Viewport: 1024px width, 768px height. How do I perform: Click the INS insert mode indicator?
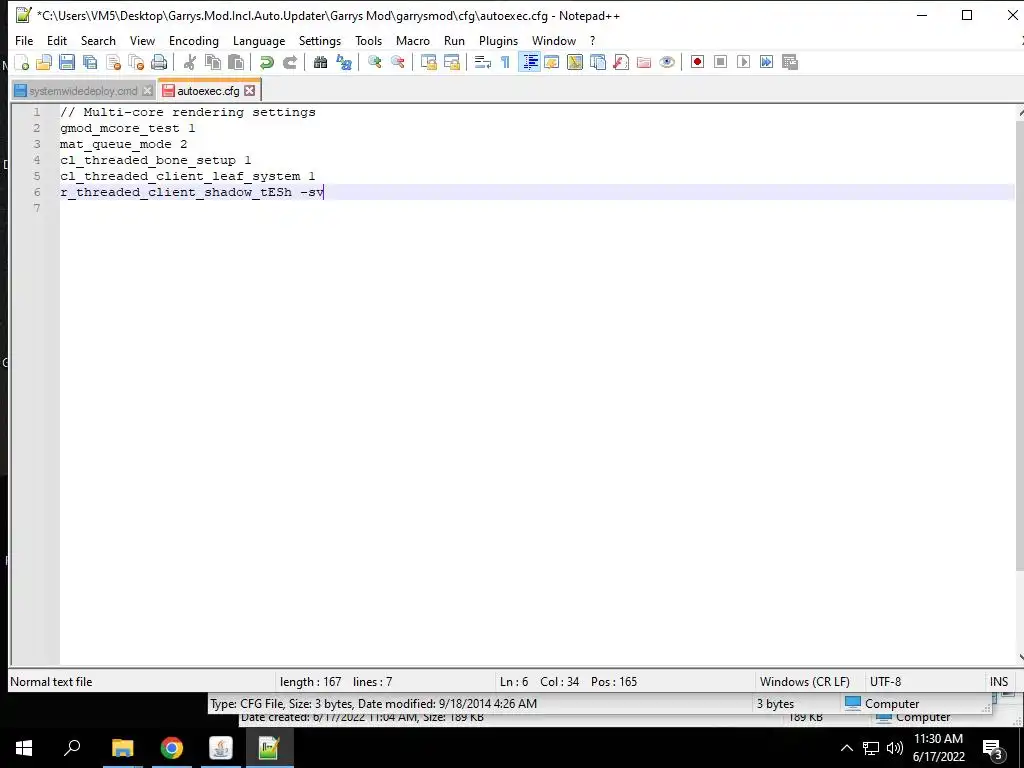(x=999, y=682)
